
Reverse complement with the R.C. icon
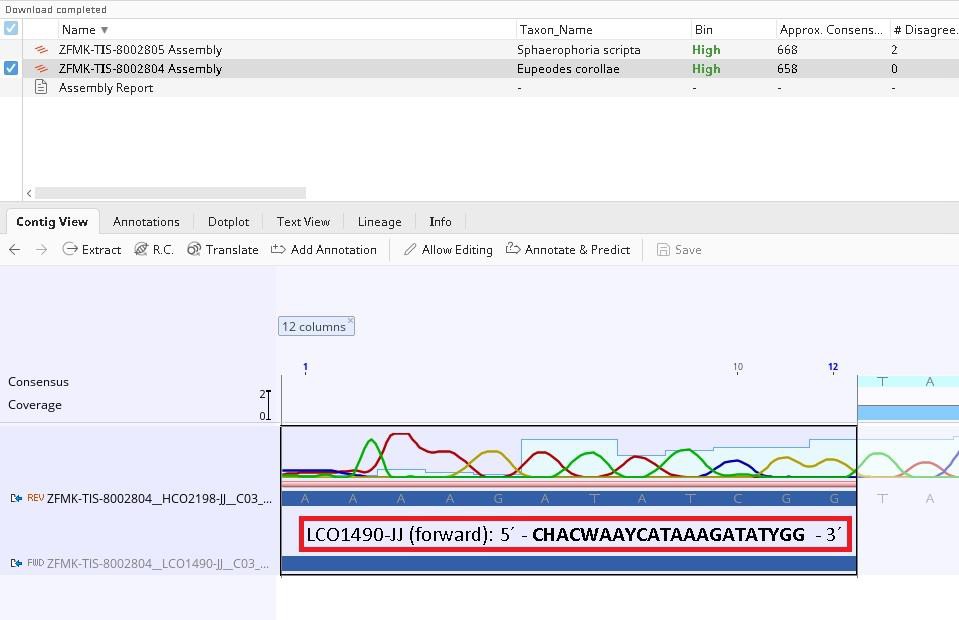point(141,249)
